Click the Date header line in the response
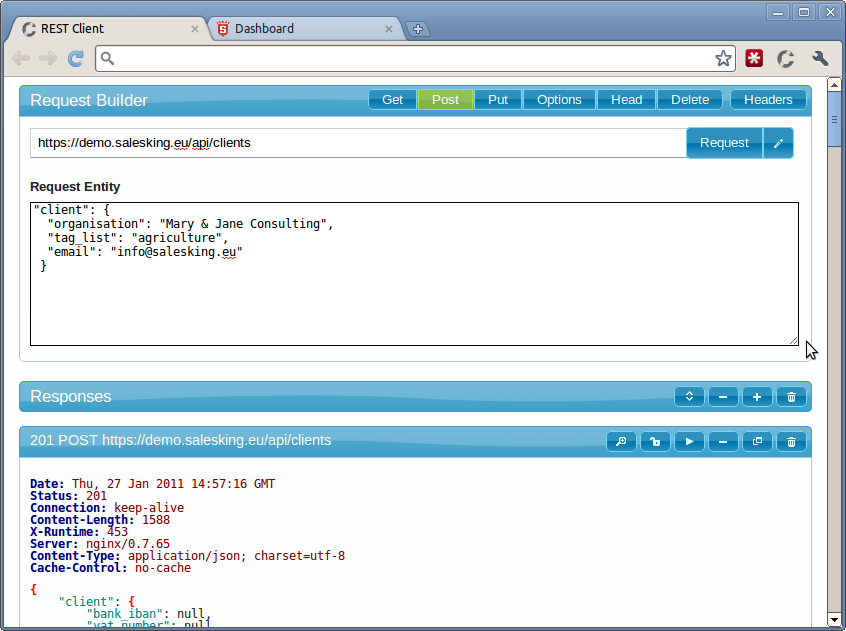Screen dimensions: 846x631 tap(153, 484)
